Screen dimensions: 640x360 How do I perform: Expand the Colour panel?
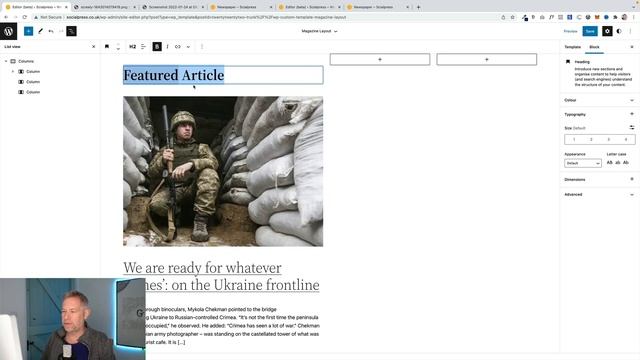click(x=599, y=100)
